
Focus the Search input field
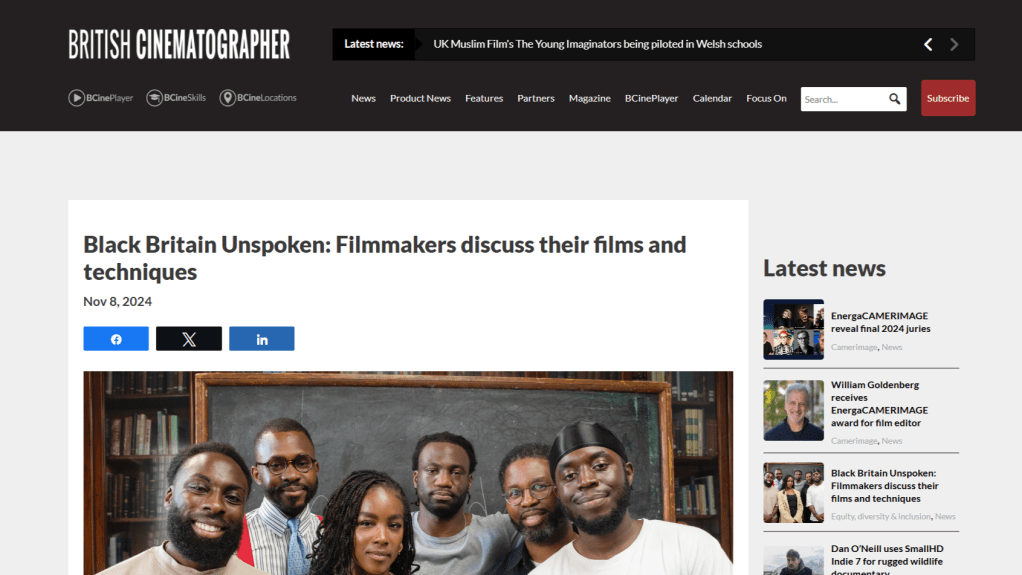[843, 99]
